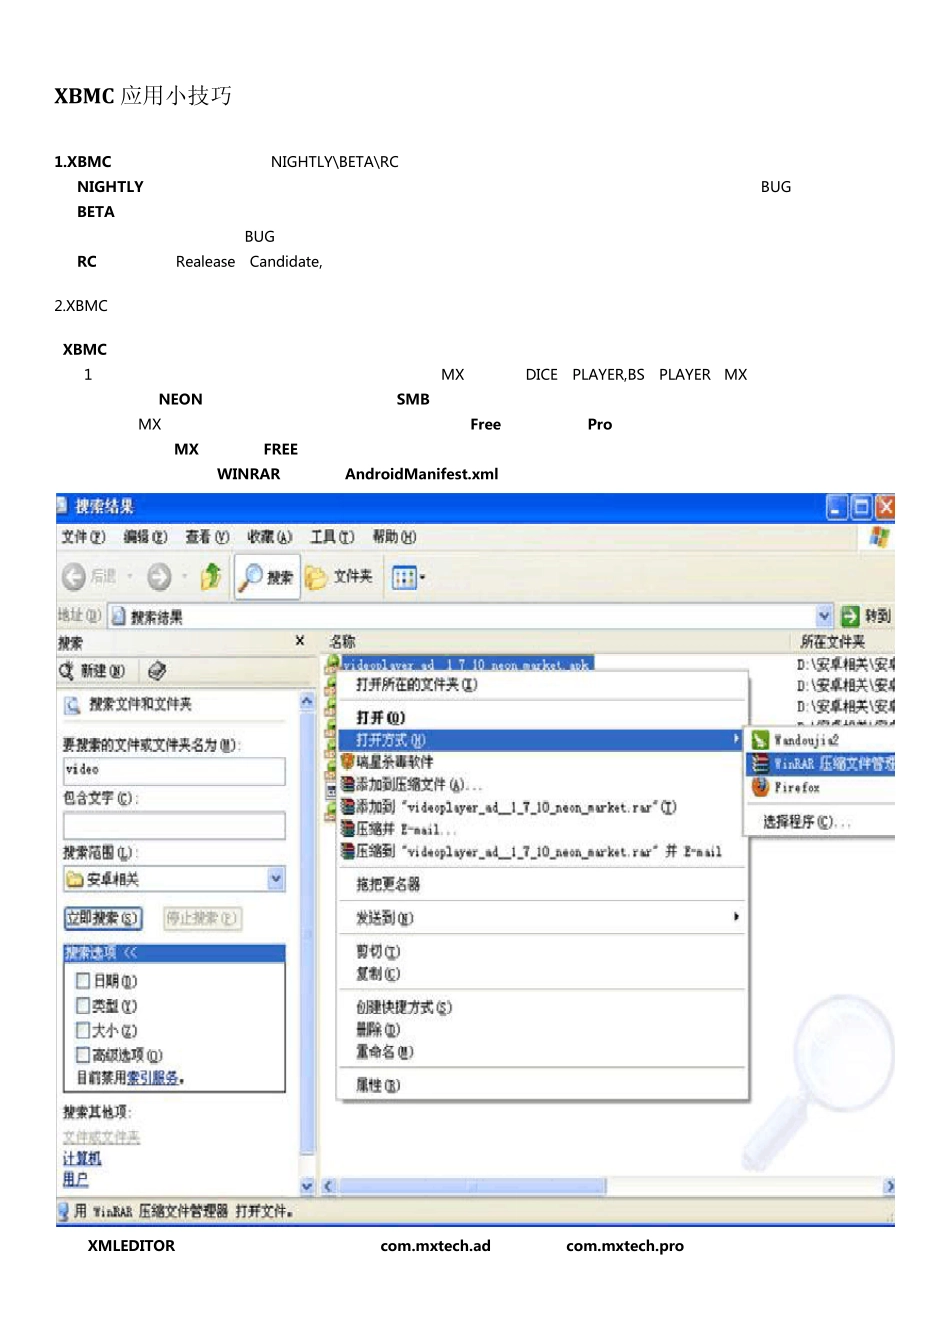Click the green Go (转到) arrow icon

tap(850, 616)
